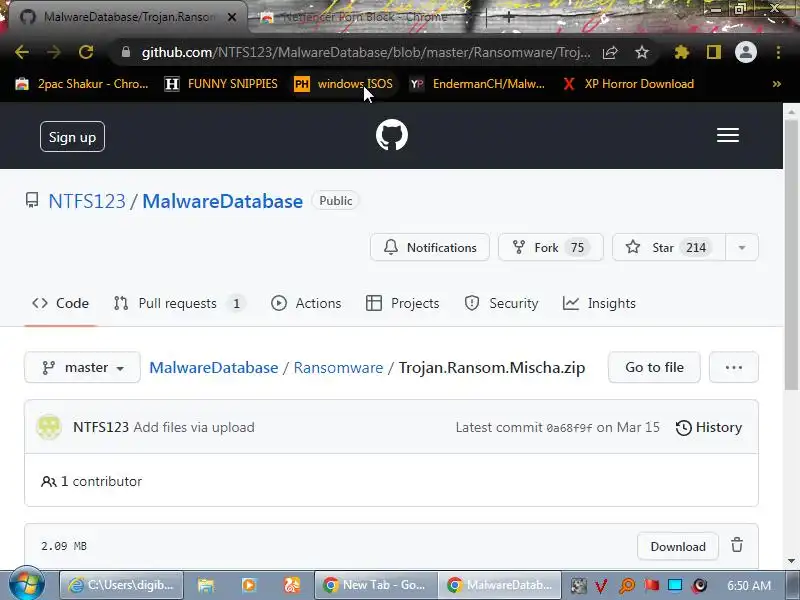Bookmark this page with the star icon
The width and height of the screenshot is (800, 600).
coord(642,52)
